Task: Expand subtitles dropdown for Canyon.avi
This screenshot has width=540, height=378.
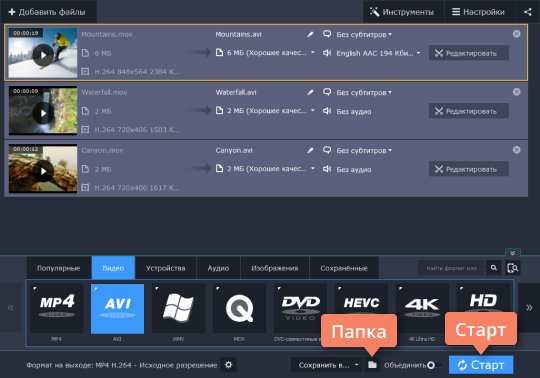Action: point(364,150)
